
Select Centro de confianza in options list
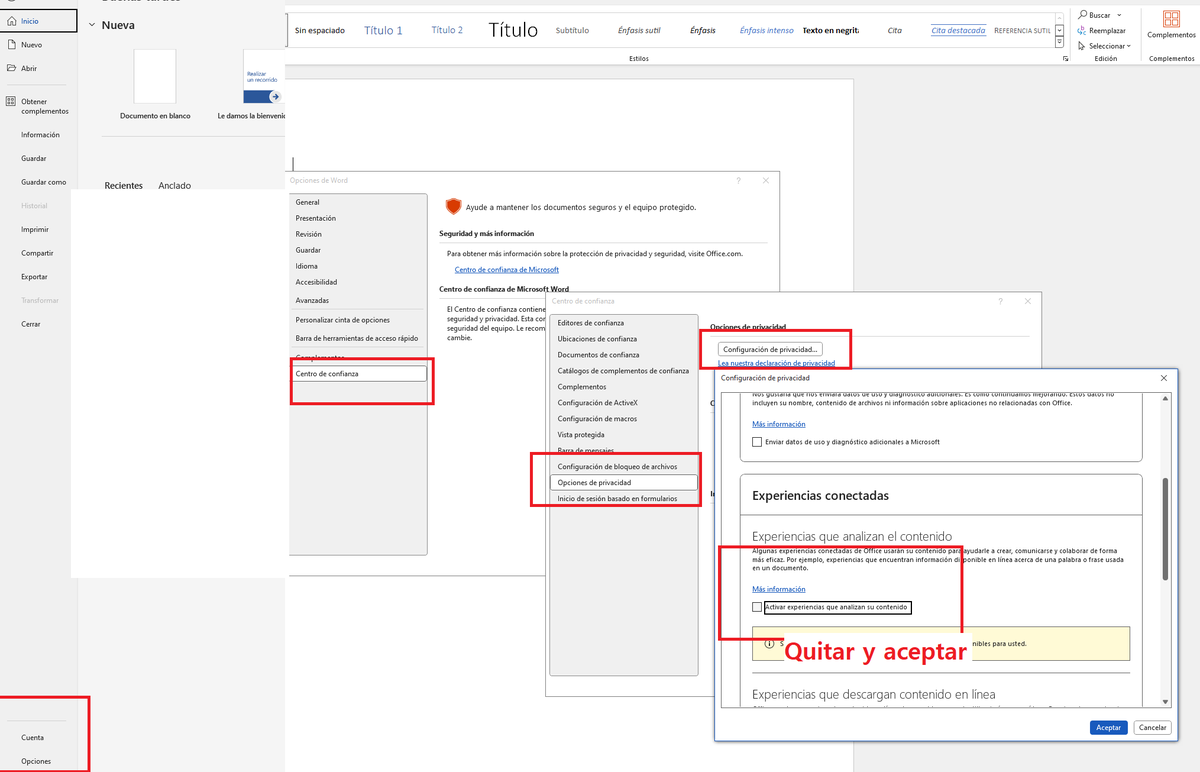pos(359,373)
